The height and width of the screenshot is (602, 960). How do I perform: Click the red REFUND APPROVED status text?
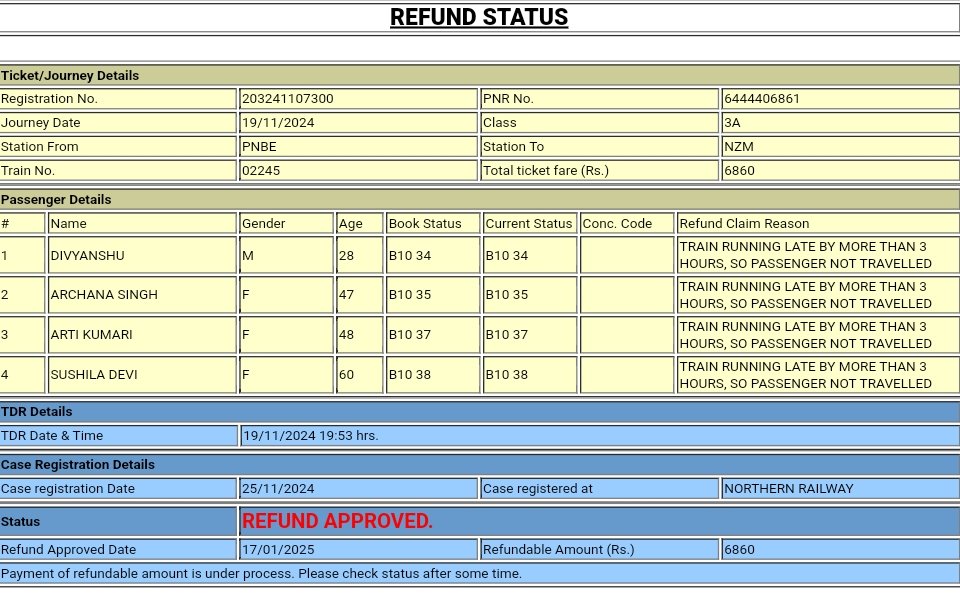pos(337,521)
